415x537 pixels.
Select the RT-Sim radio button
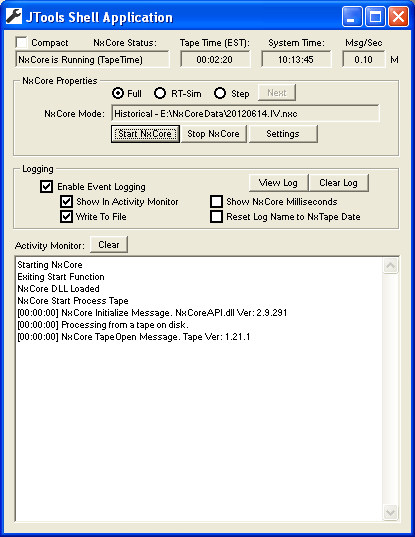click(x=160, y=93)
